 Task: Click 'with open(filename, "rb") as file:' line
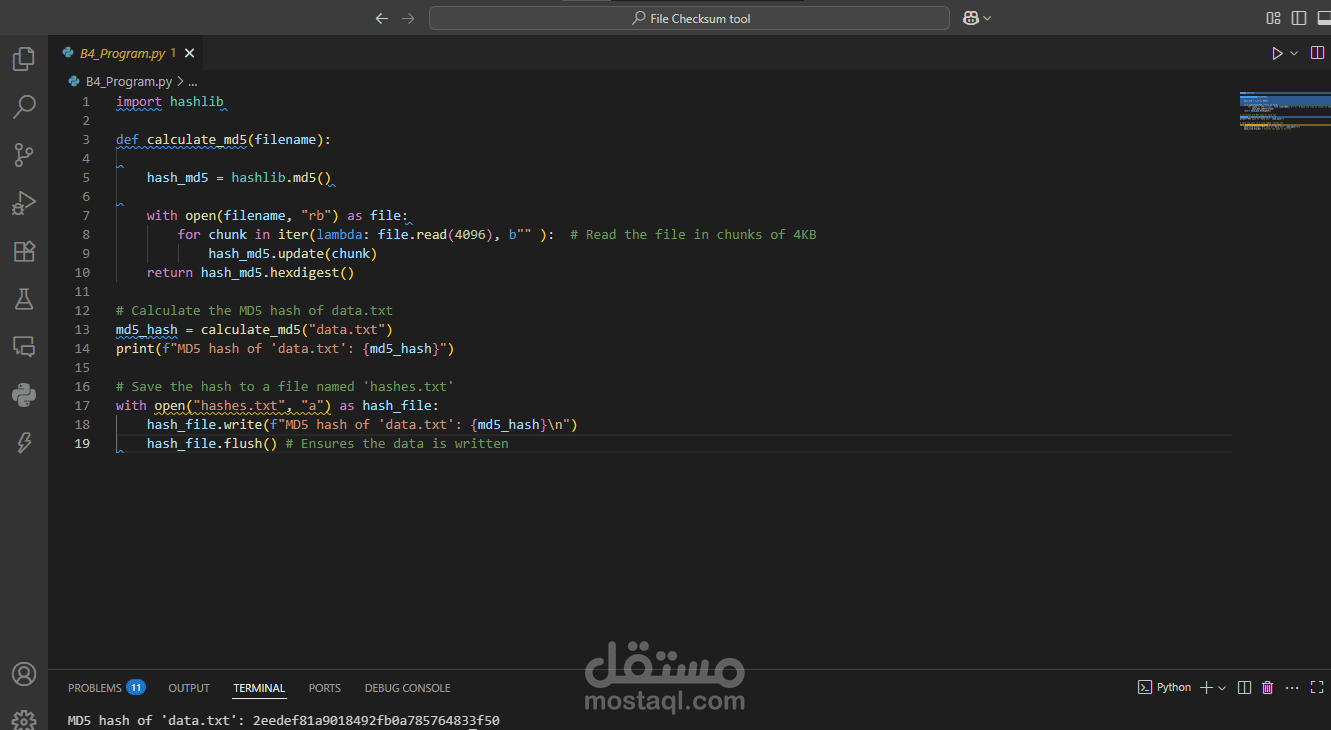(278, 215)
